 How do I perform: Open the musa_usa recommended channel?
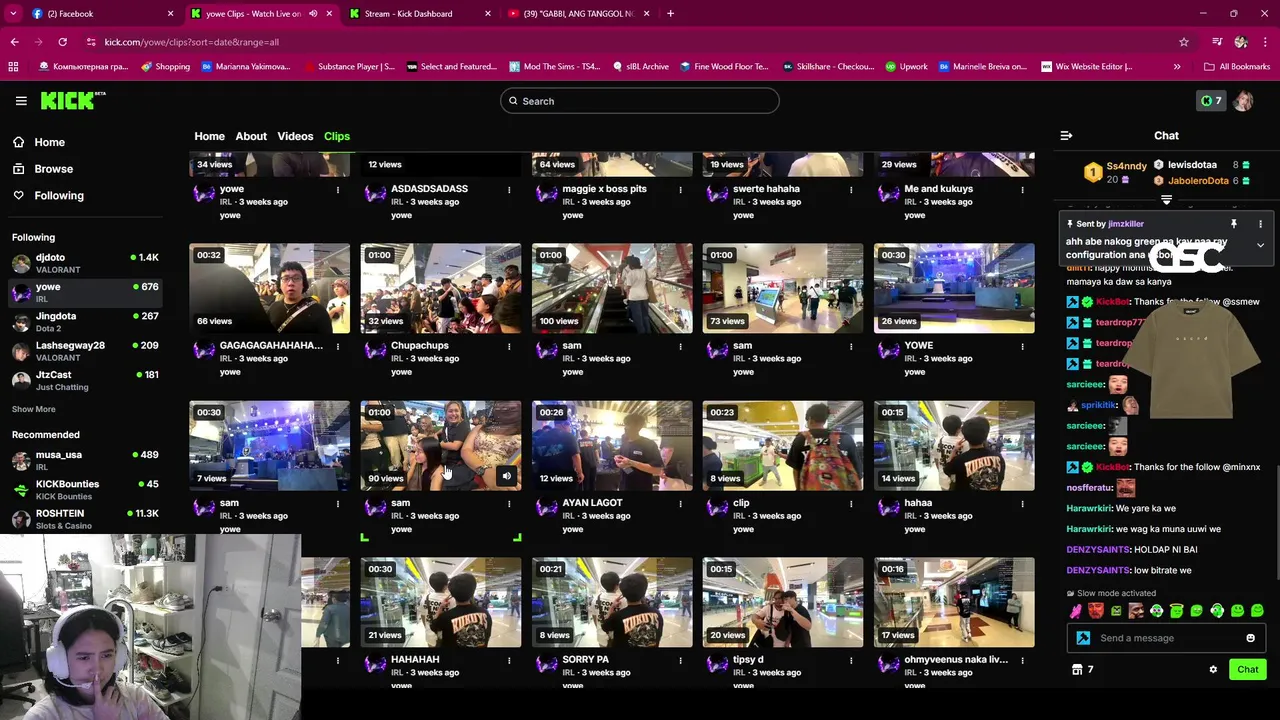pos(85,460)
